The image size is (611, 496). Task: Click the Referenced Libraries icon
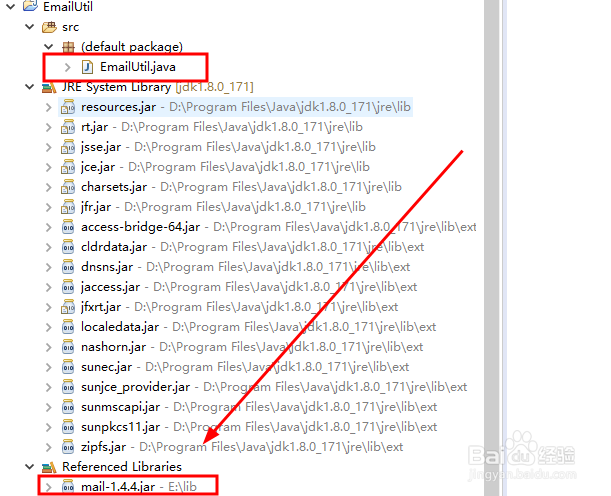coord(49,467)
